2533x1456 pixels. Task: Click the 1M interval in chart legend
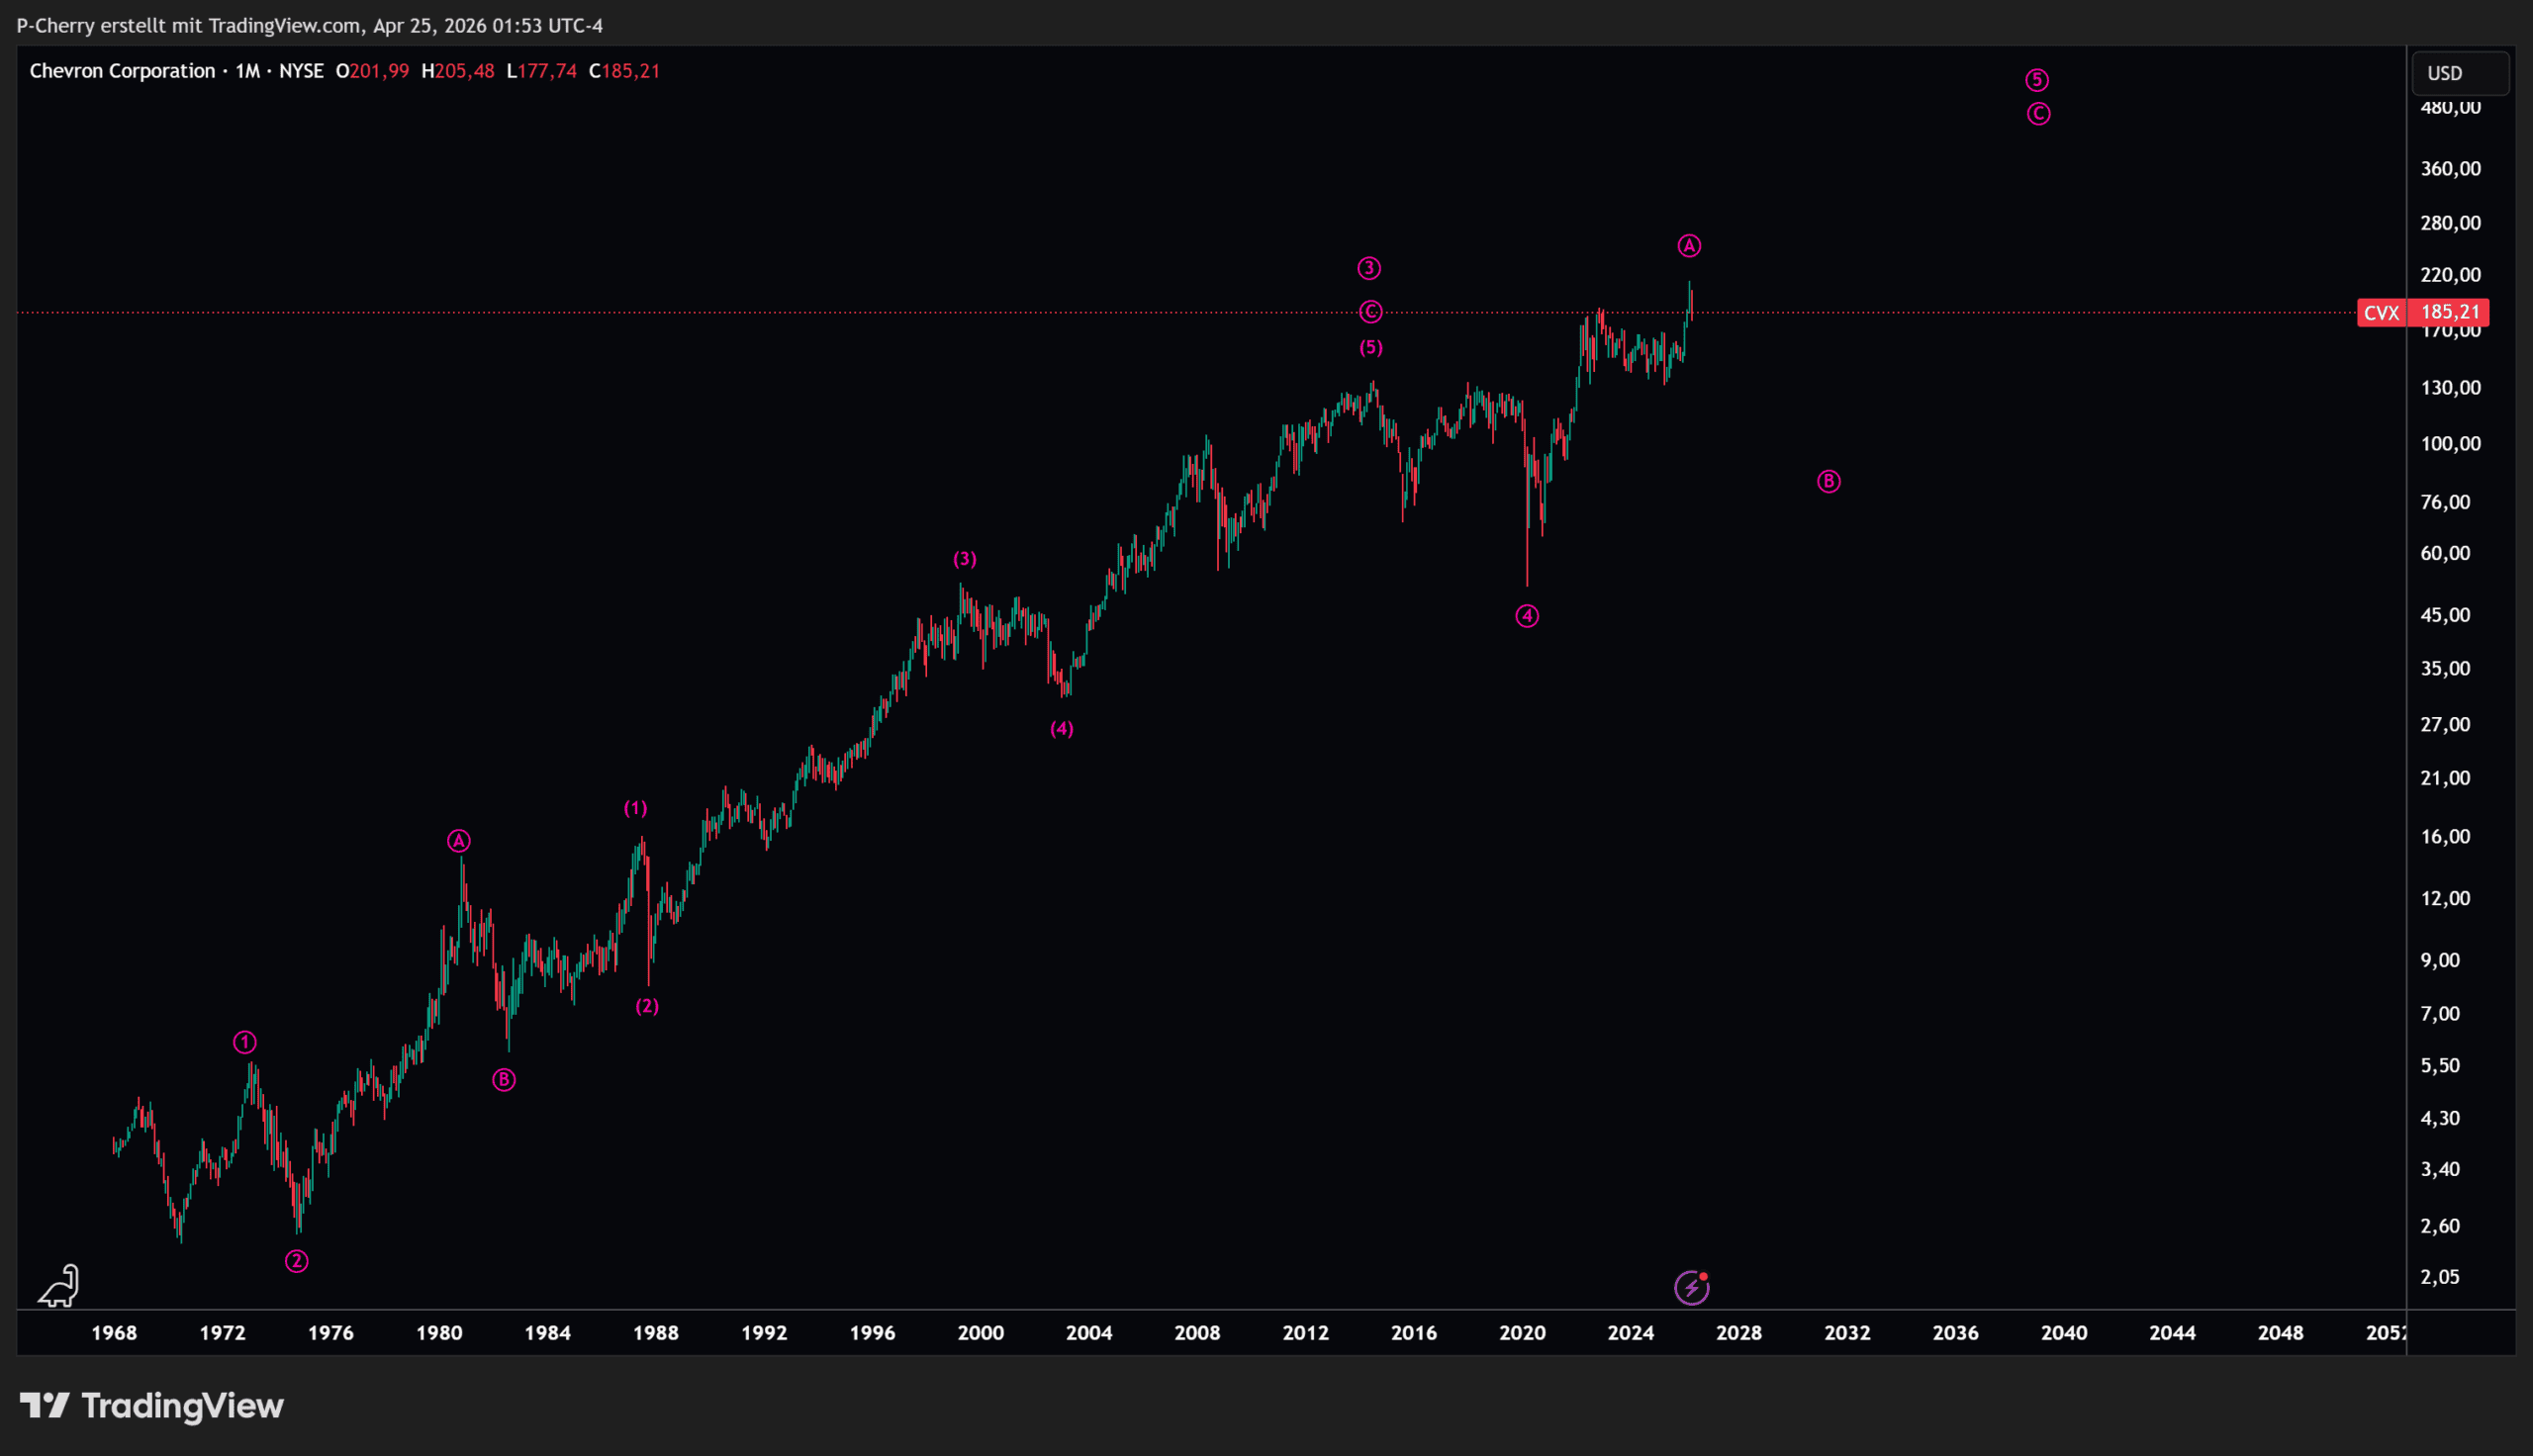pos(247,71)
